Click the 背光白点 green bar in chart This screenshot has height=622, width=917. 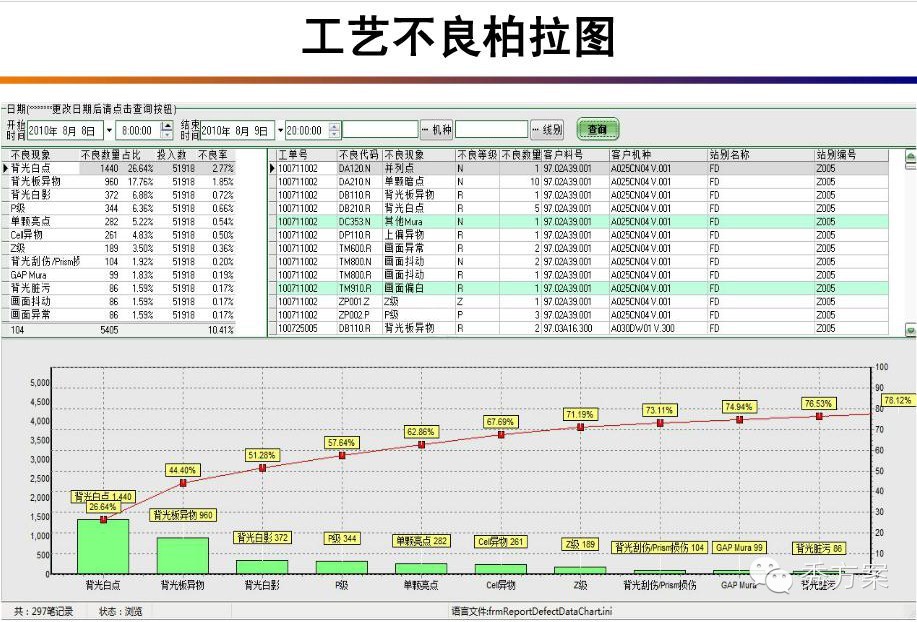(103, 546)
